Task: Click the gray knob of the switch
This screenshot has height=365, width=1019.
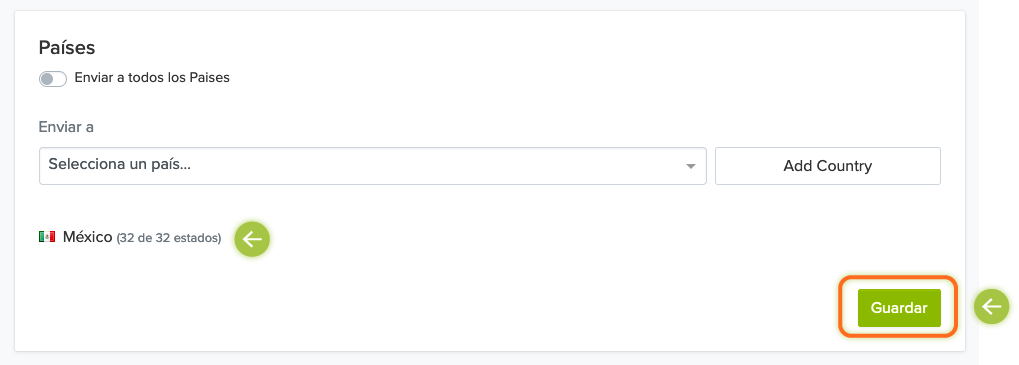Action: coord(47,79)
